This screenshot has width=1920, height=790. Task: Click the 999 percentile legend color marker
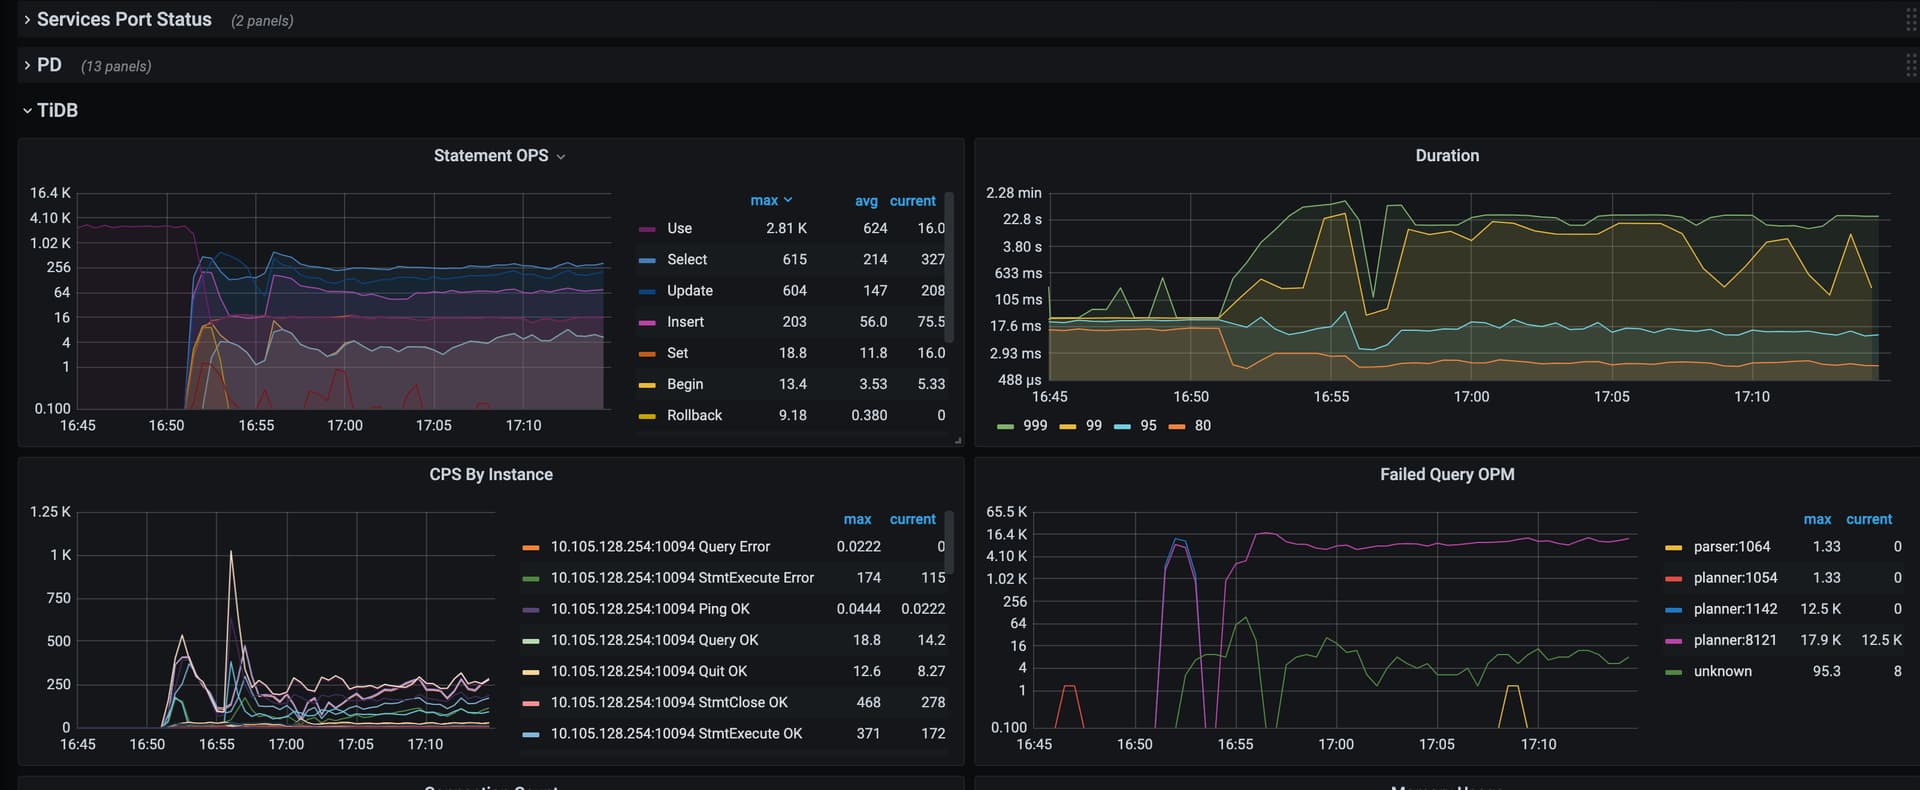point(1005,427)
